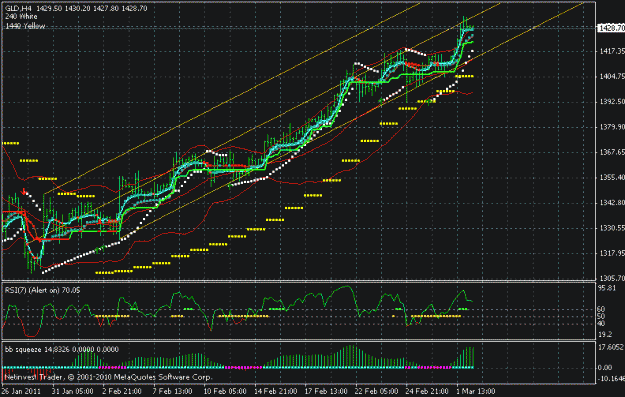
Task: Click time axis label '2 Feb 21:00'
Action: 122,391
